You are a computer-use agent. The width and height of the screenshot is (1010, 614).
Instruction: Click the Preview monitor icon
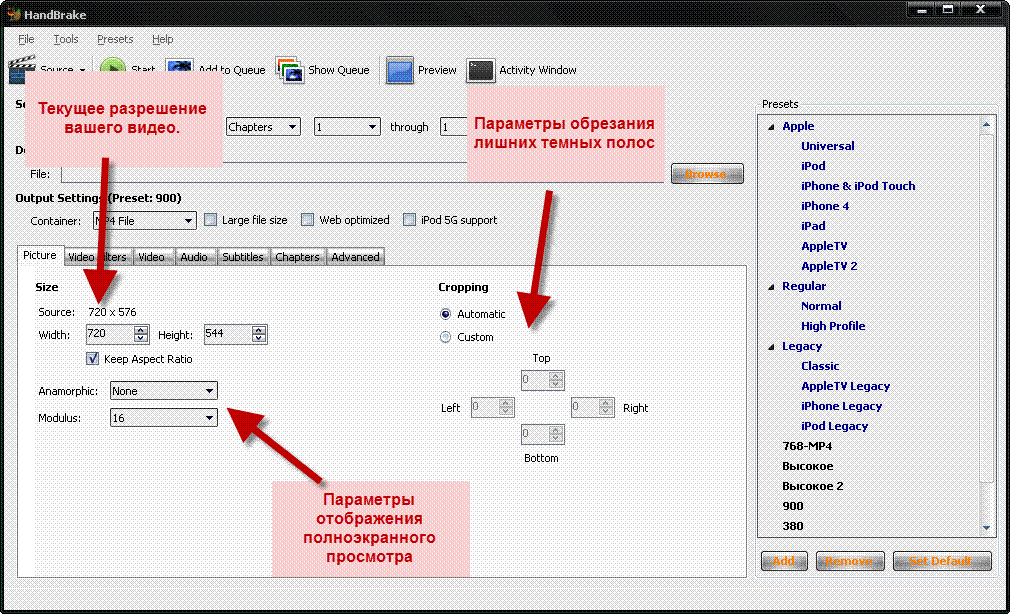coord(399,70)
